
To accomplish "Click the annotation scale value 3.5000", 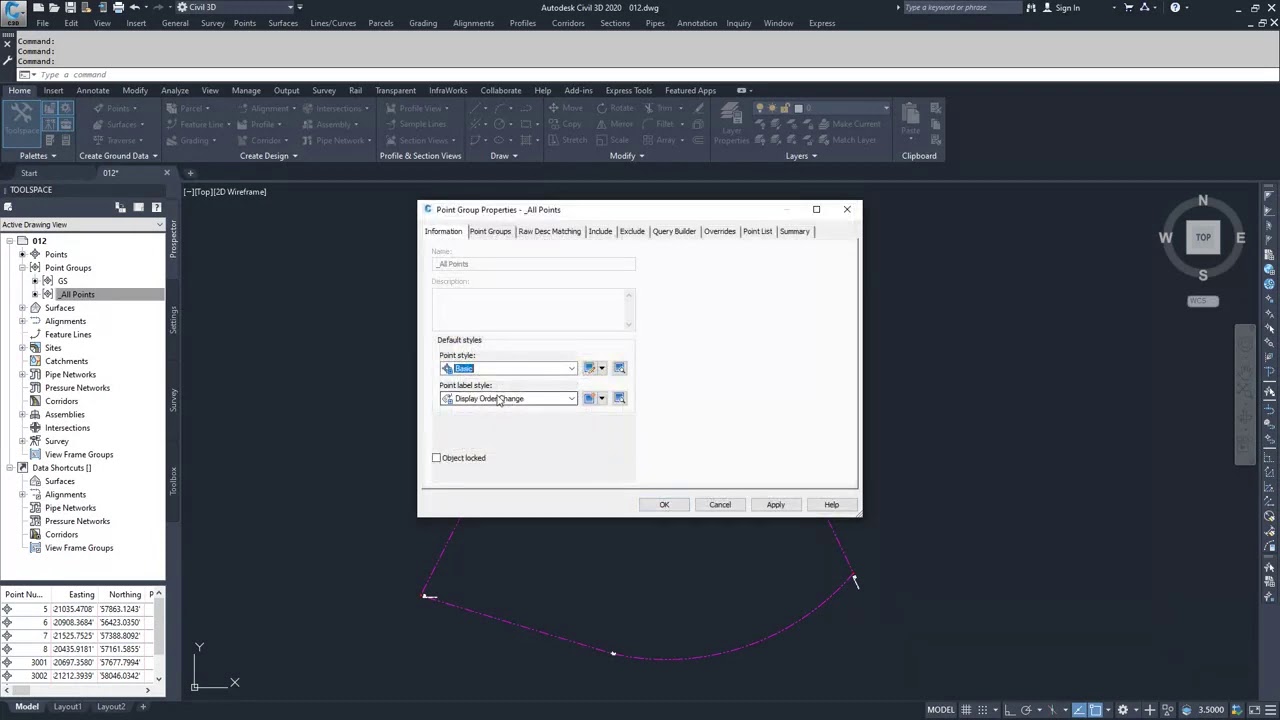I will click(x=1211, y=710).
